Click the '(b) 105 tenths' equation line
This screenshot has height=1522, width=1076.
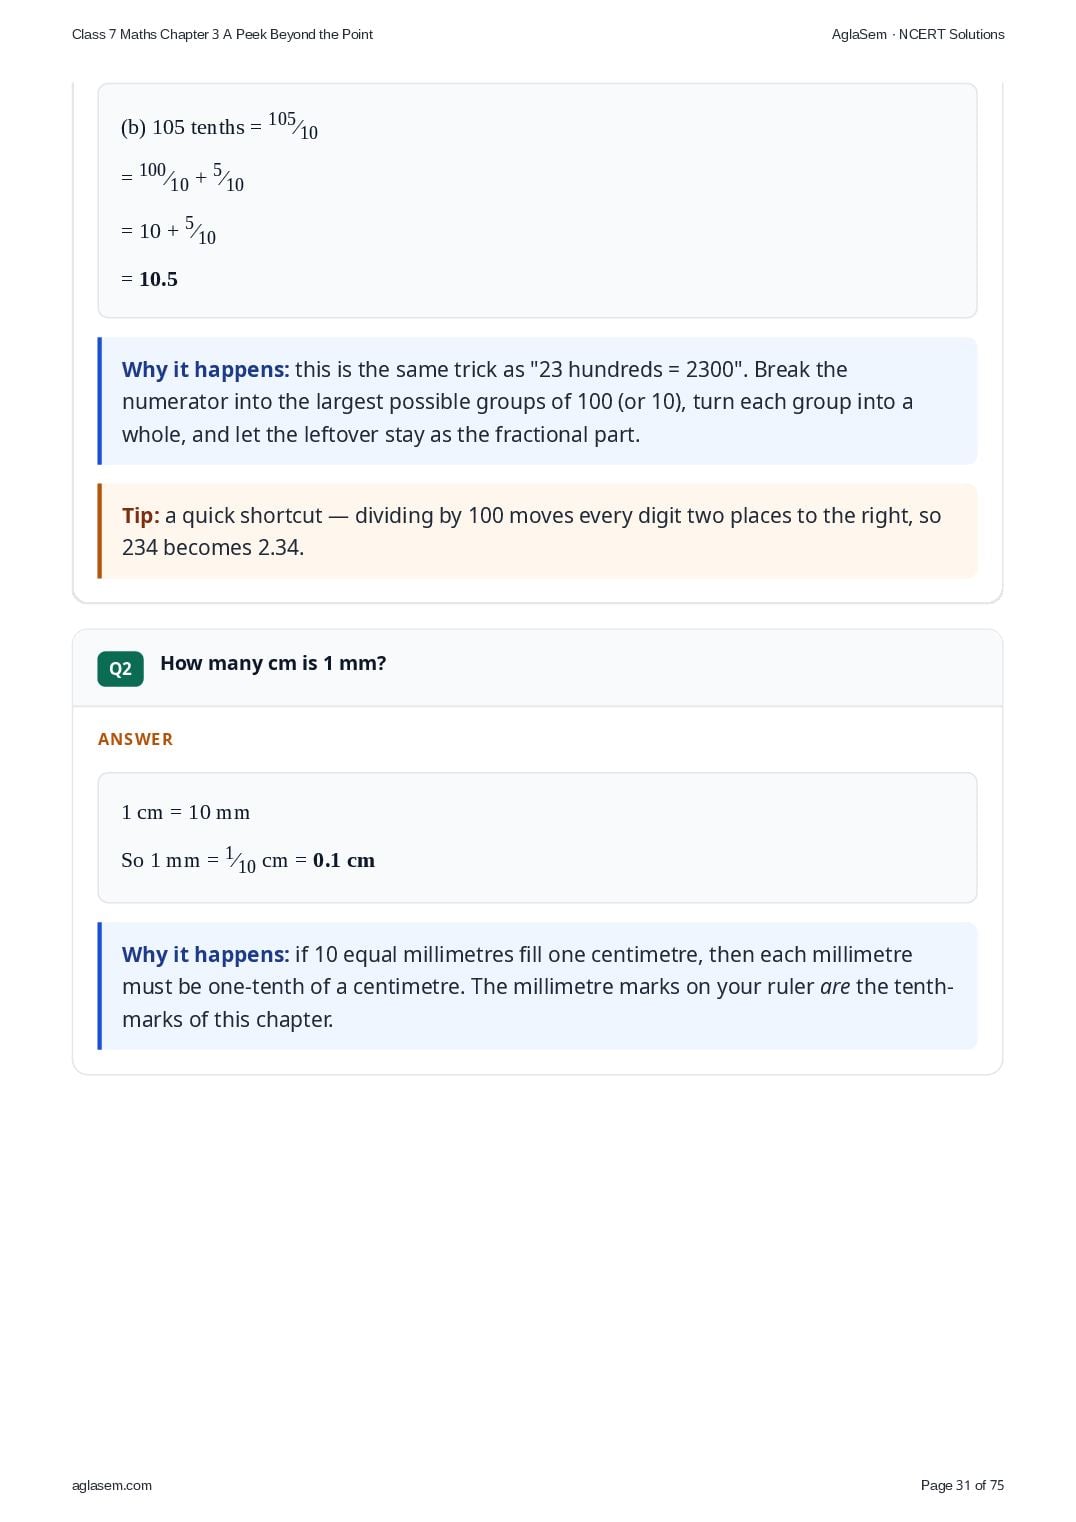pos(220,126)
